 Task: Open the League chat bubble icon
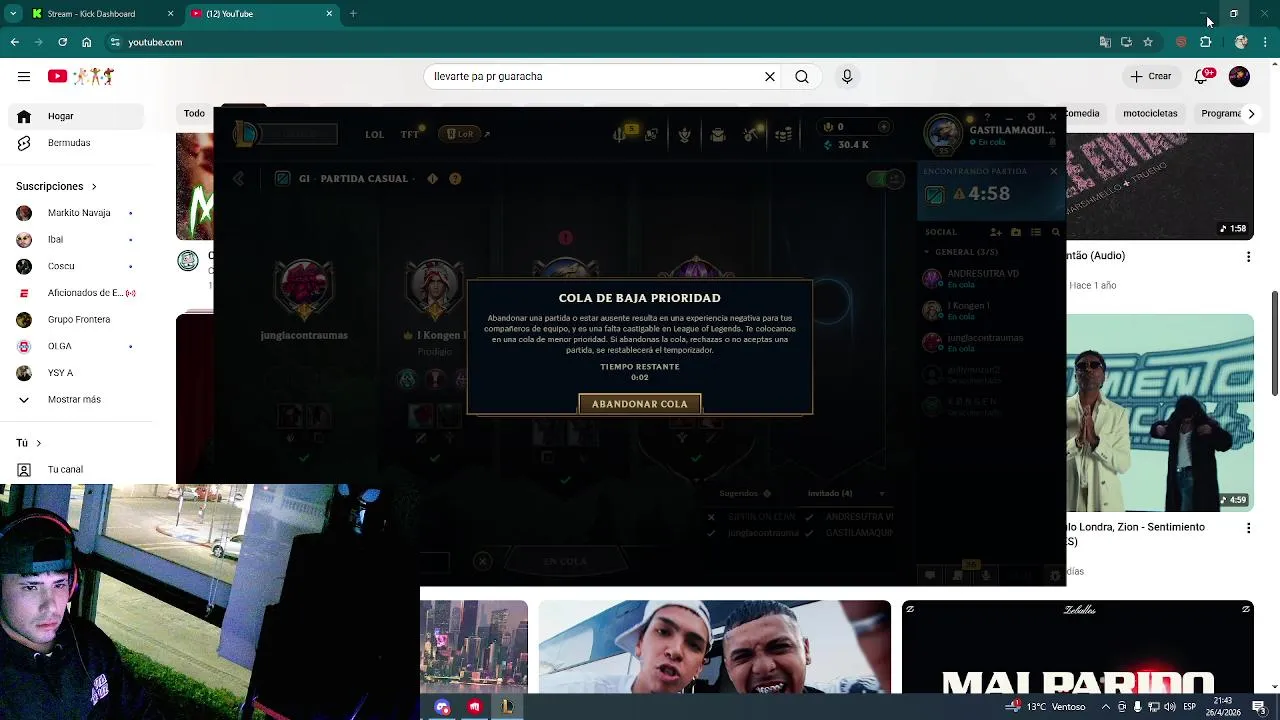(930, 575)
